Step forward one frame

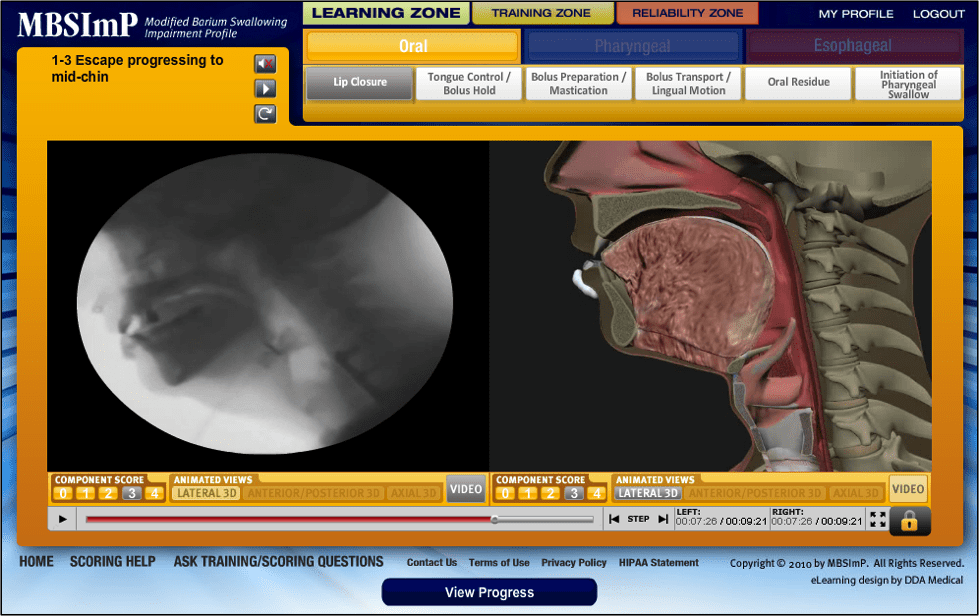tap(662, 519)
